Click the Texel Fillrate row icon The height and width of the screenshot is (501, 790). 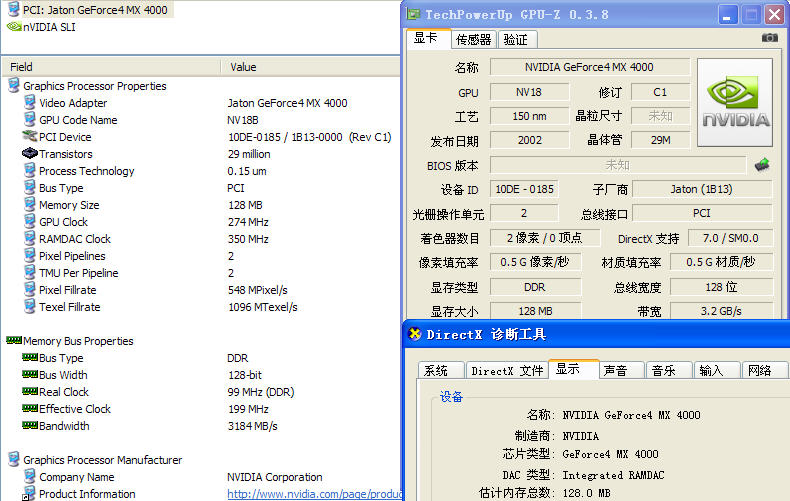click(x=30, y=306)
